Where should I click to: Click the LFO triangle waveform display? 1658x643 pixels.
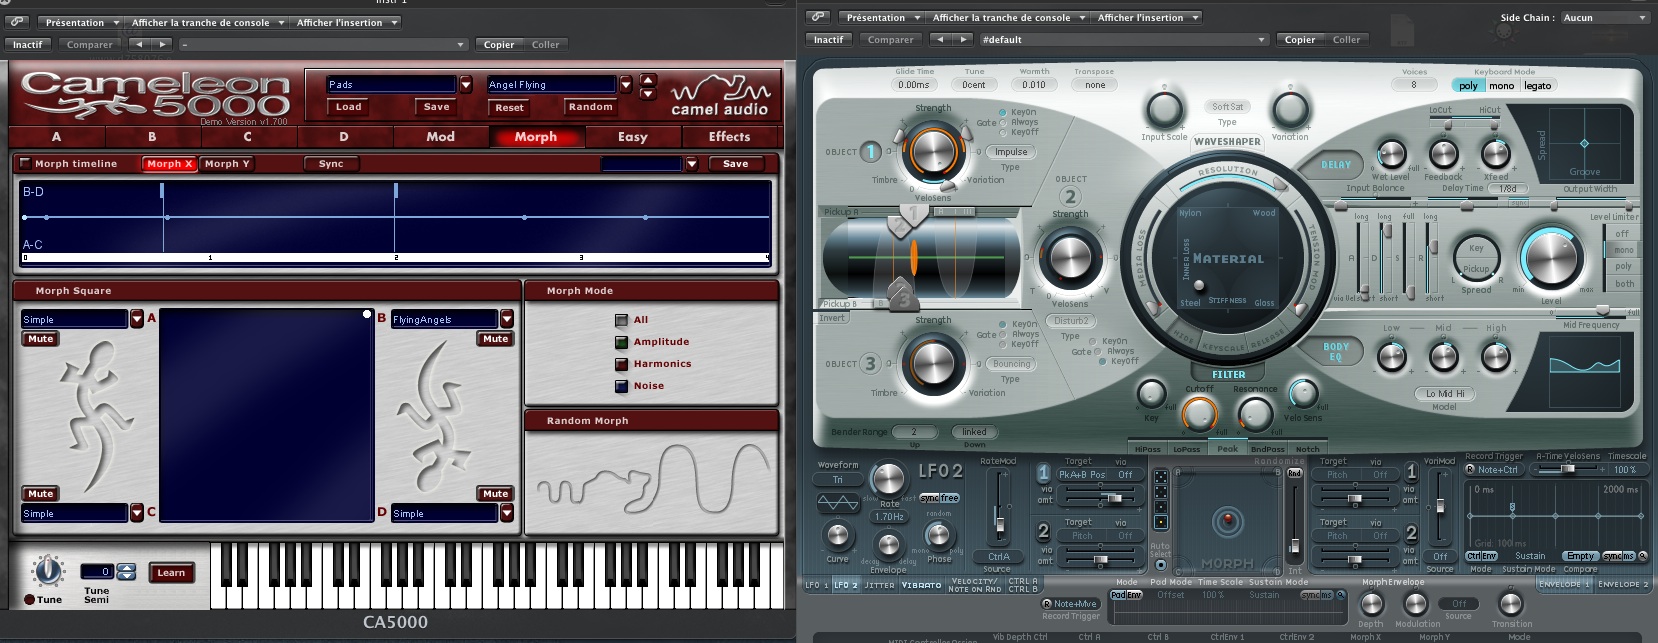coord(838,502)
